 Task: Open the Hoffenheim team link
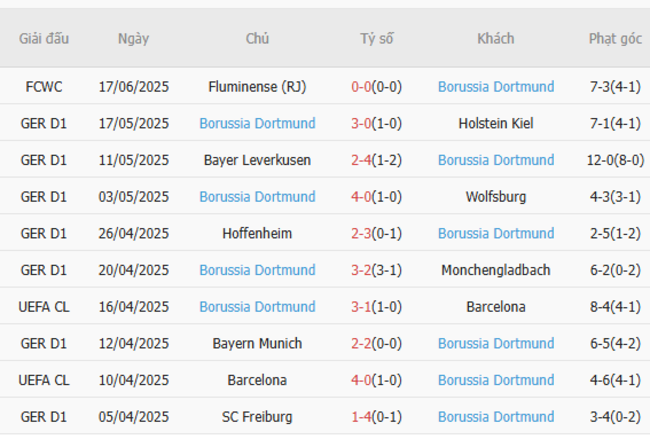(x=257, y=234)
